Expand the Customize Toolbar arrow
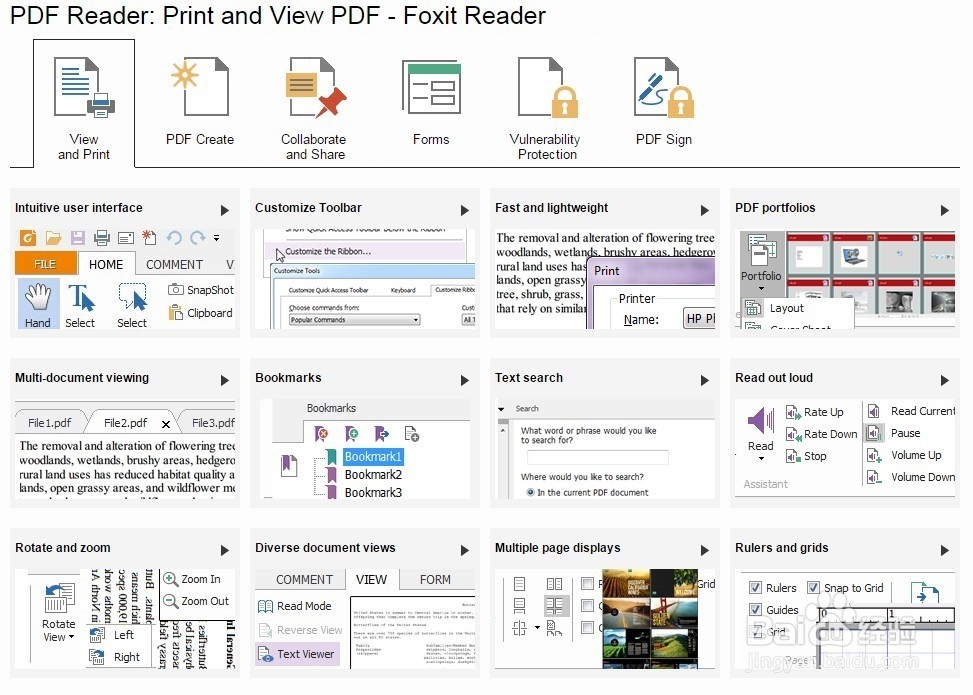This screenshot has height=695, width=973. coord(465,210)
